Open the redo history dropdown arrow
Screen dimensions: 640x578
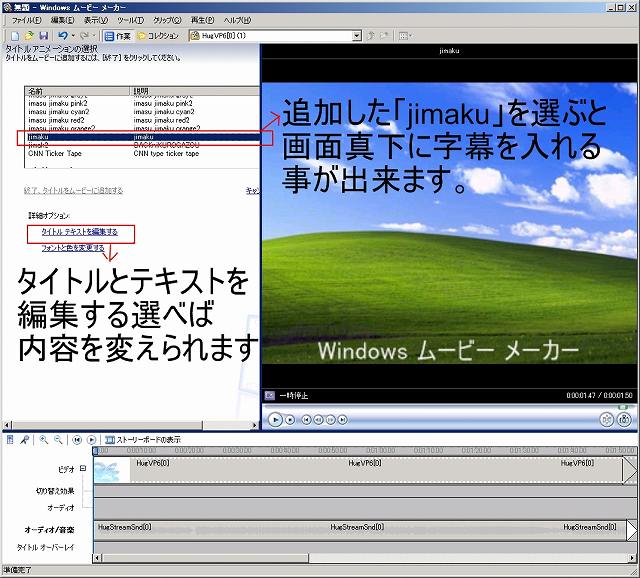[x=94, y=36]
